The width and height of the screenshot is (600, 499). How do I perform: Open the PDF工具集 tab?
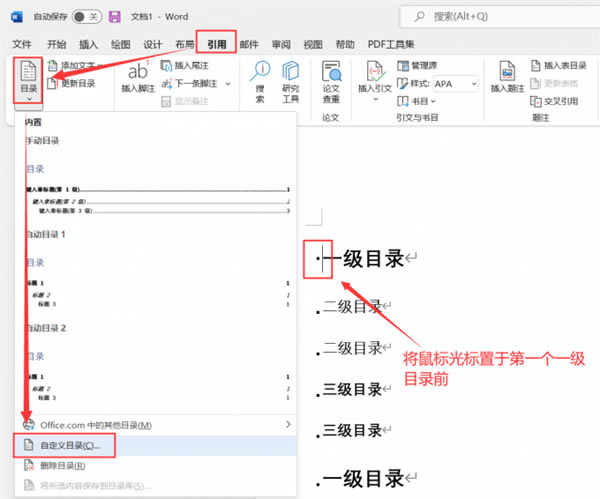click(391, 44)
